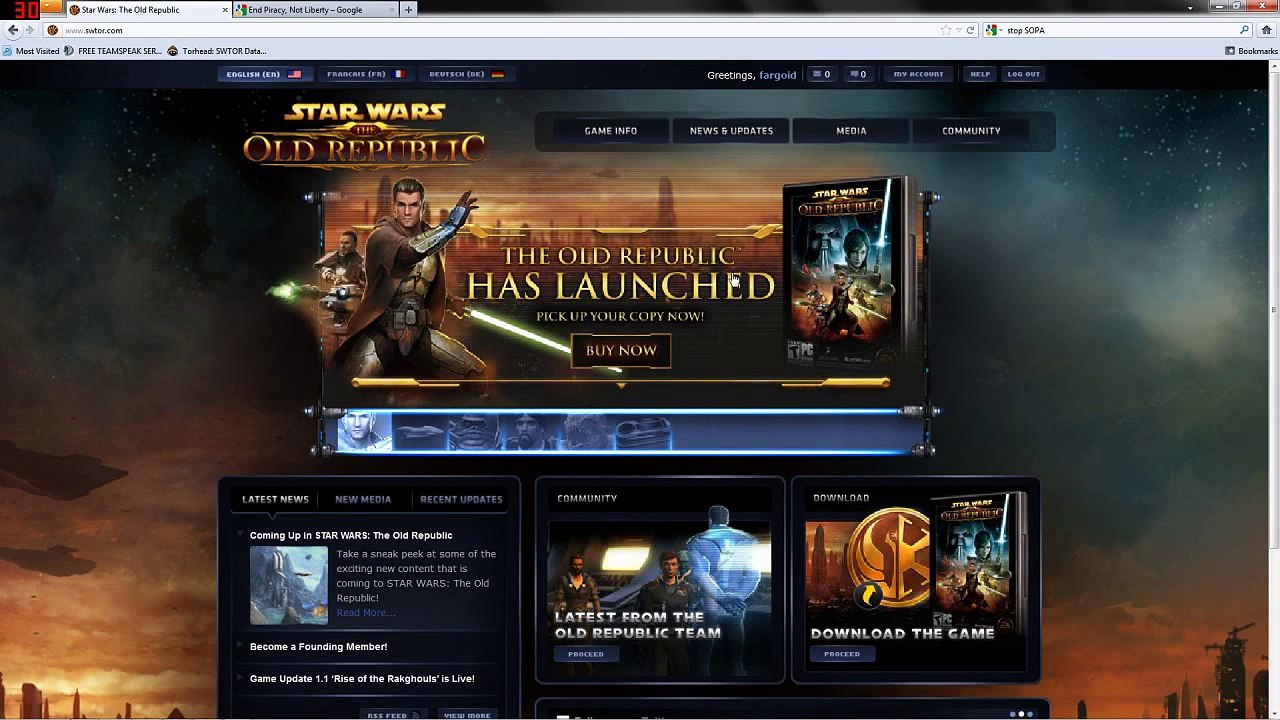Click Proceed under Download panel

point(842,654)
